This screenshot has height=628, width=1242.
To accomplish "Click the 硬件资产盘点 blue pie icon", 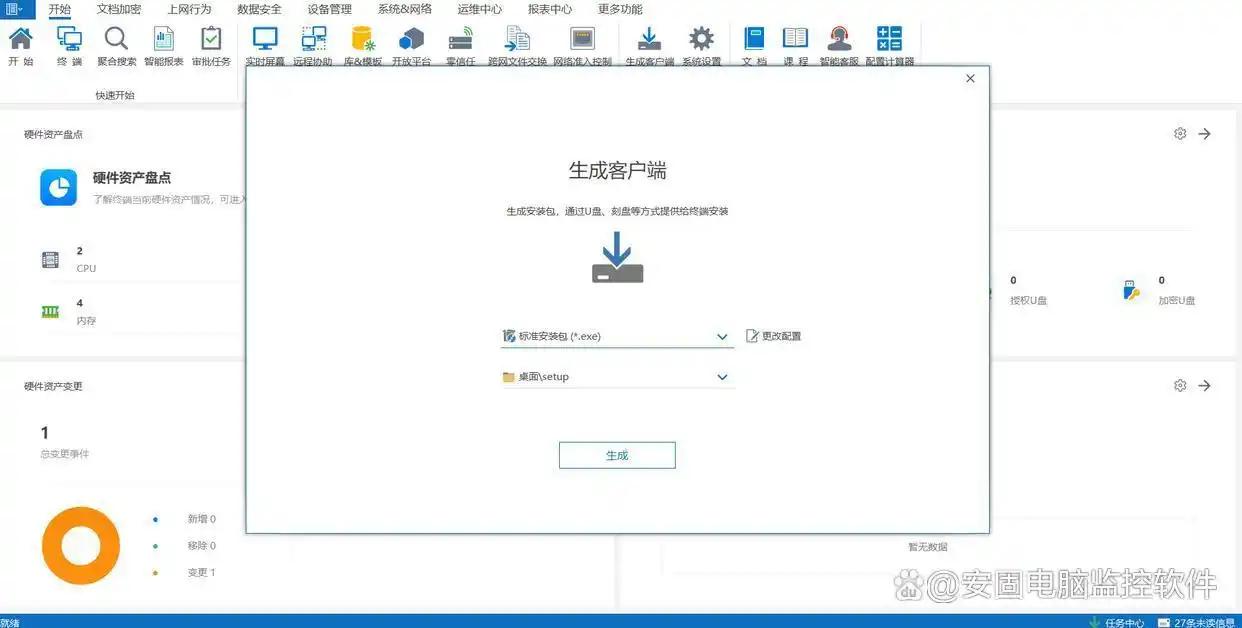I will pyautogui.click(x=59, y=187).
